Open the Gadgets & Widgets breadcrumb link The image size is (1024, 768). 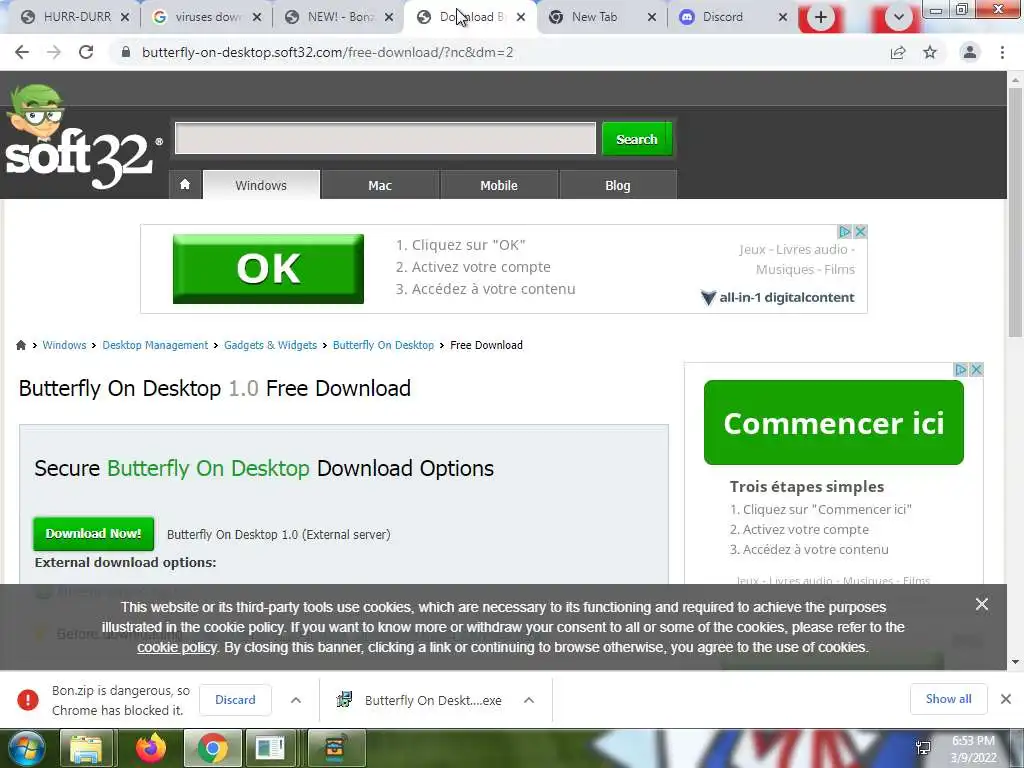pyautogui.click(x=270, y=345)
